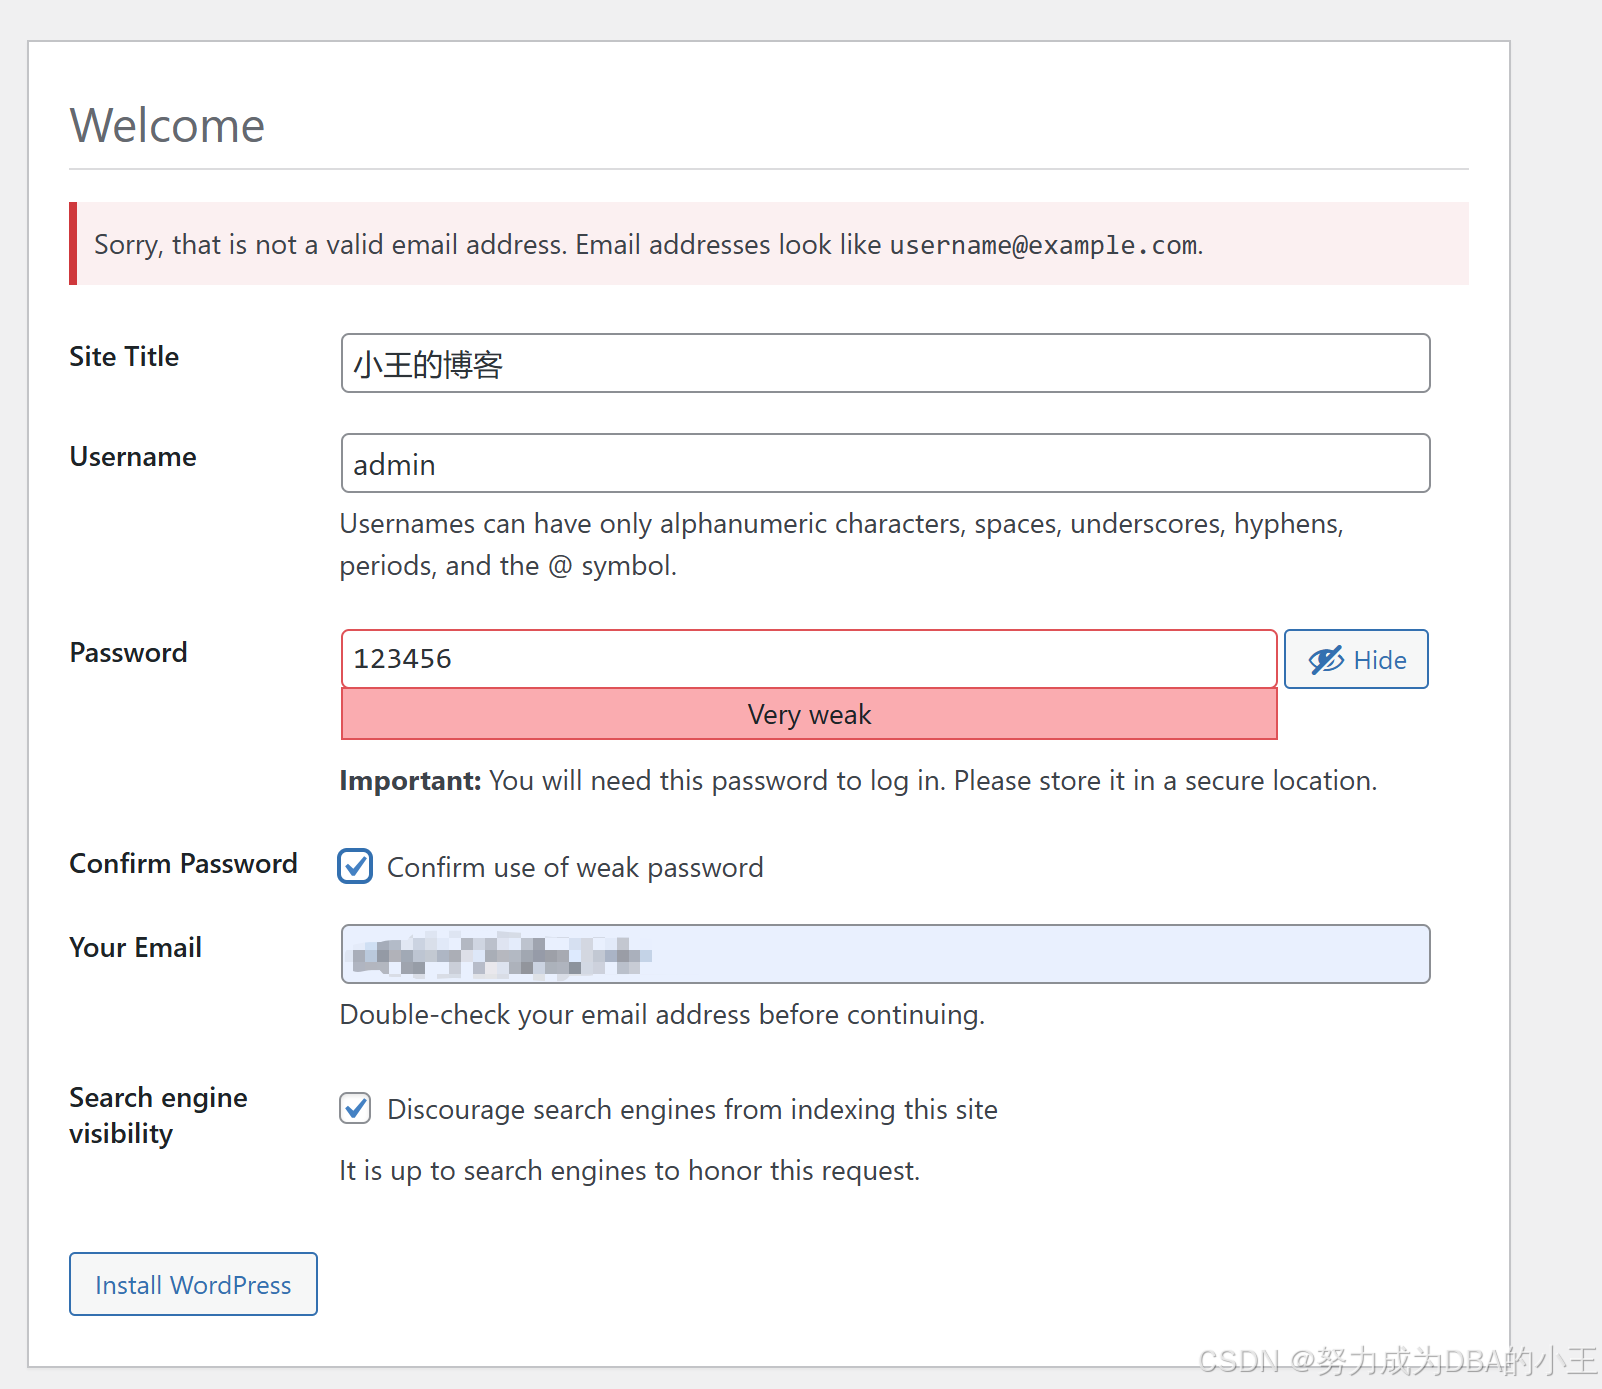This screenshot has height=1389, width=1602.
Task: Click the Double-check your email address note
Action: (662, 1014)
